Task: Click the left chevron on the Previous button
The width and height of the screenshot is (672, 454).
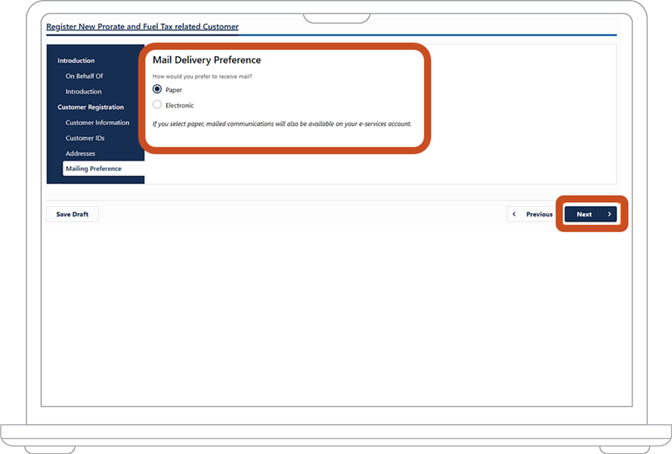Action: 514,214
